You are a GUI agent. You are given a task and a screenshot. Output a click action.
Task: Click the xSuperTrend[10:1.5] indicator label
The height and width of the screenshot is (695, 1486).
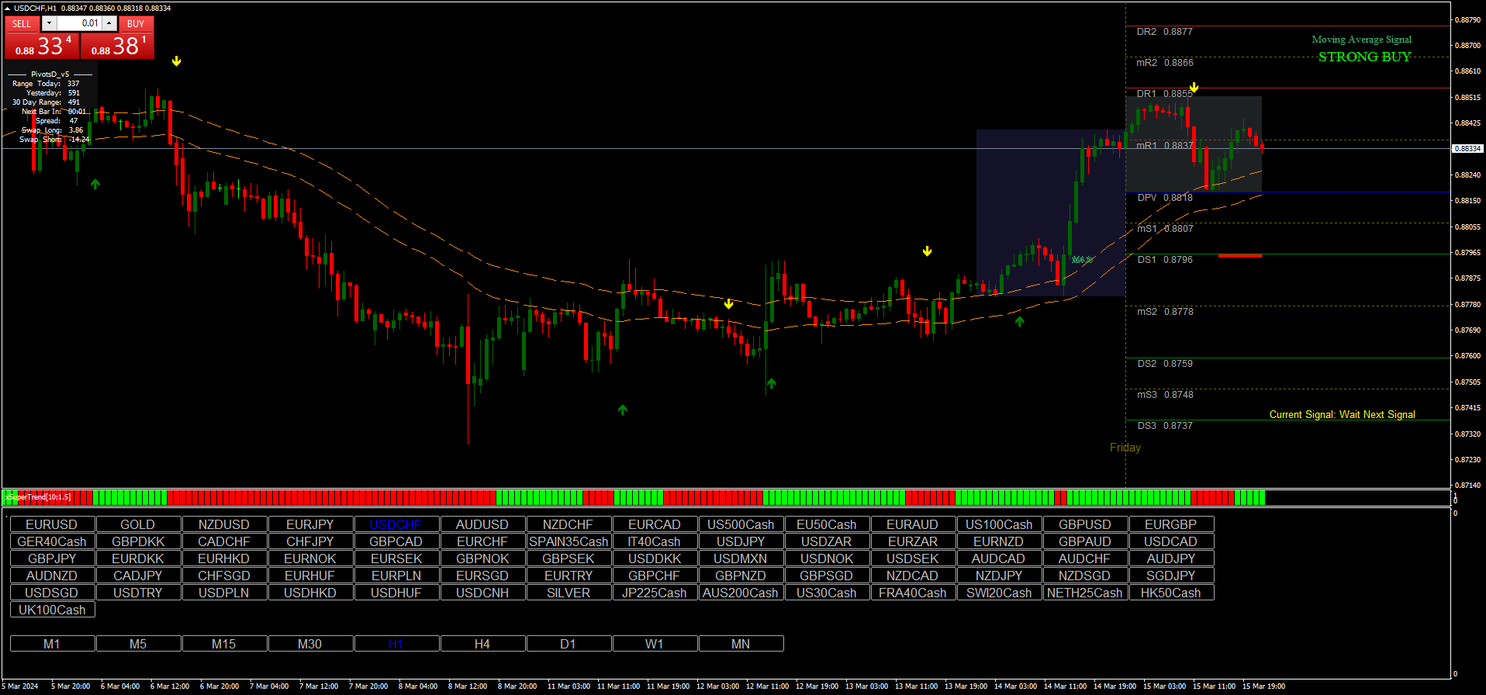click(x=36, y=495)
